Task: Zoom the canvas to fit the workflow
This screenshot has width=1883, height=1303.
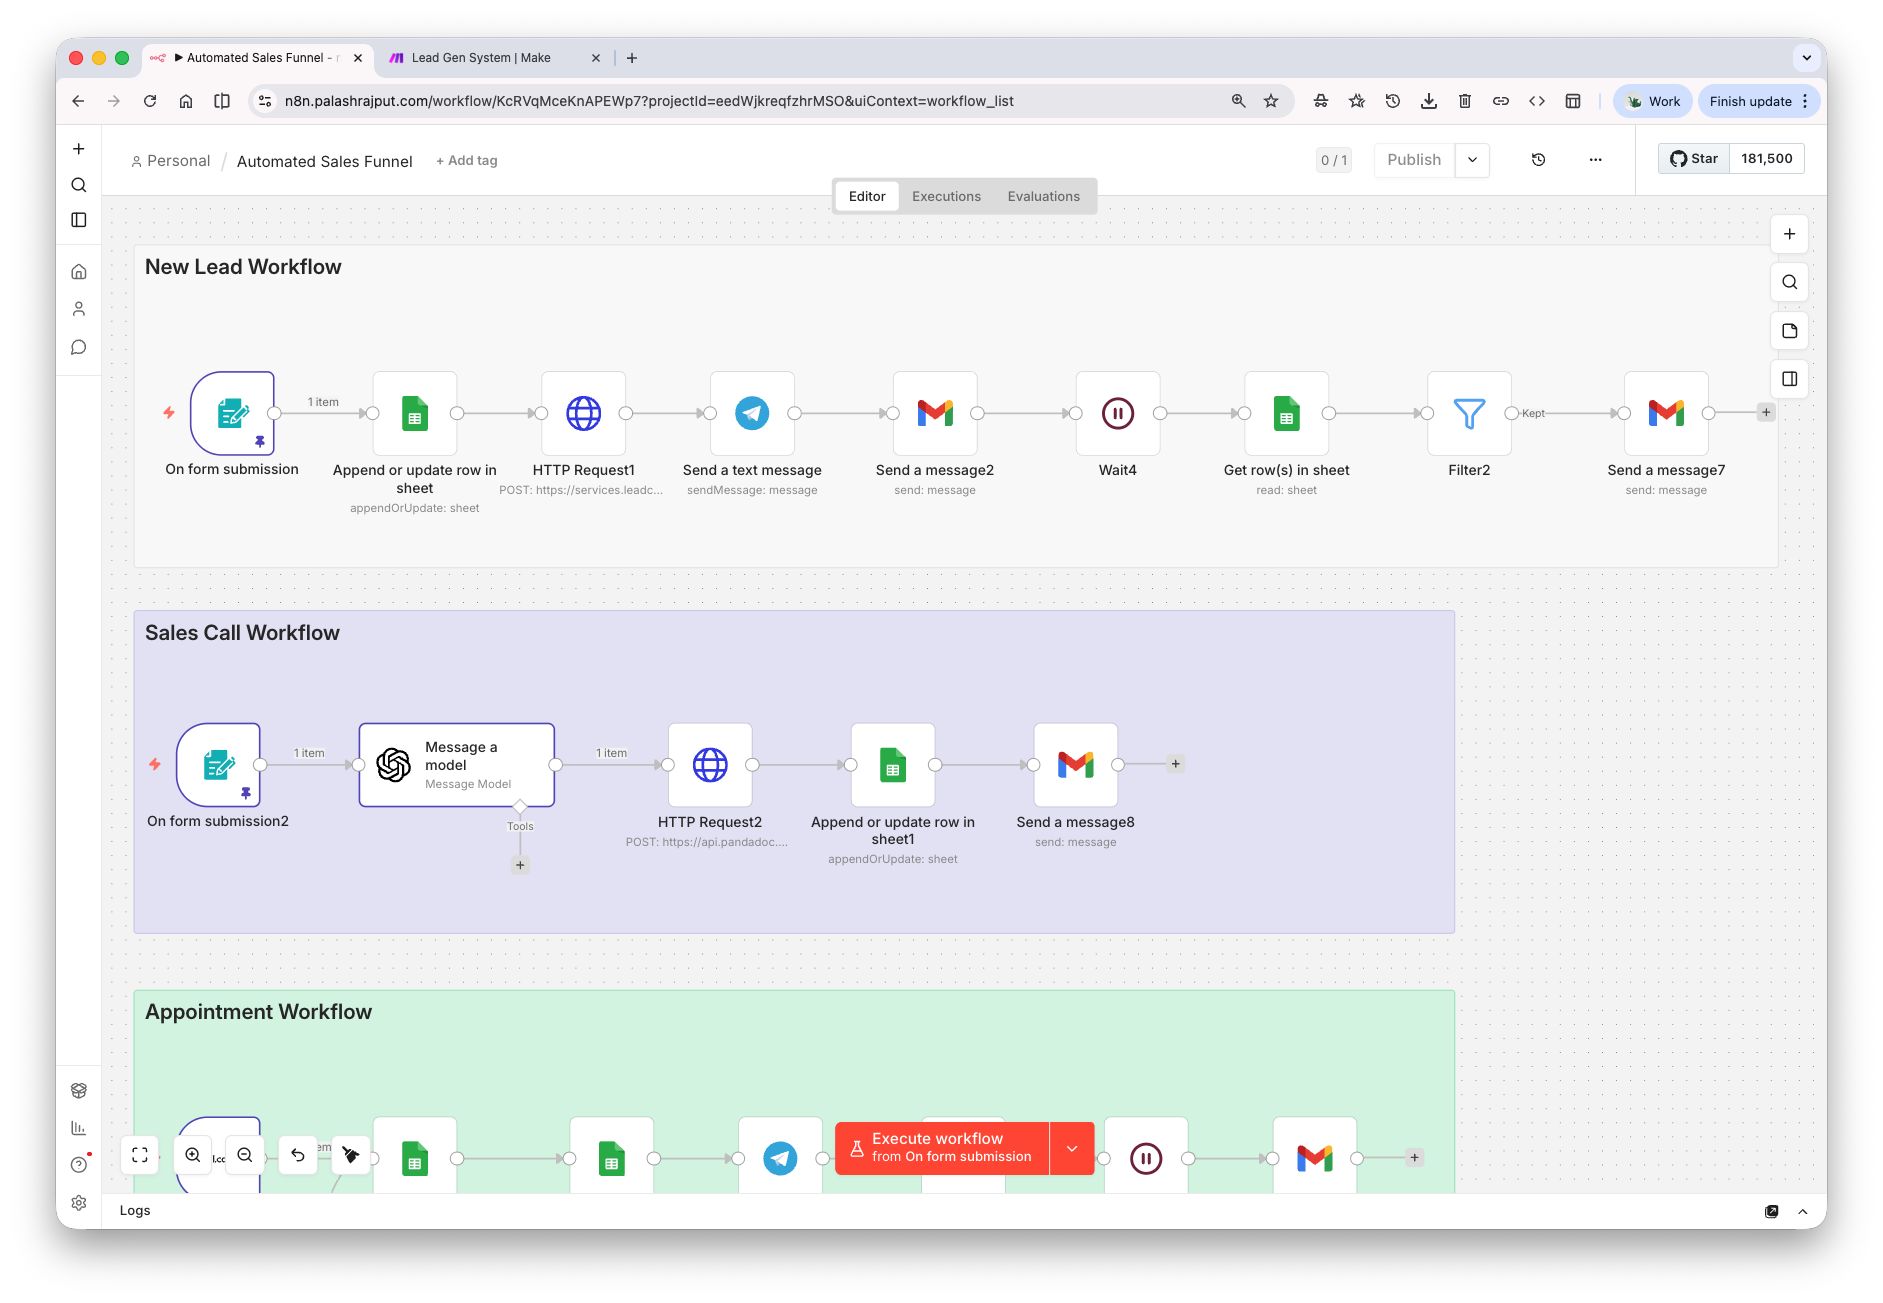Action: coord(139,1154)
